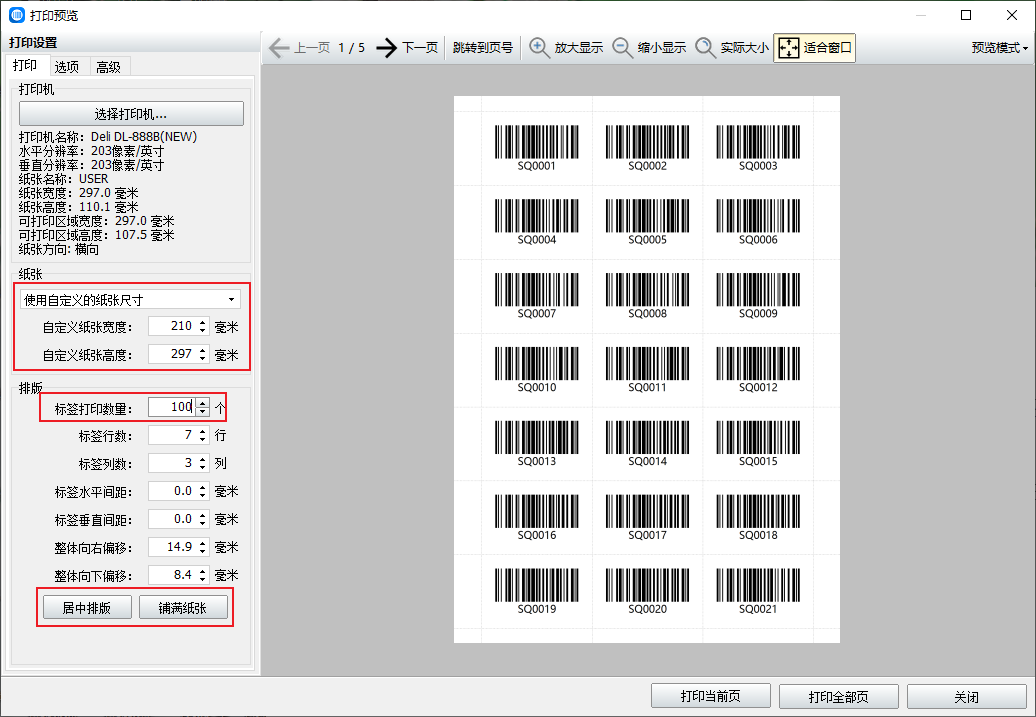1036x717 pixels.
Task: Click the 居中排版 button
Action: [x=87, y=607]
